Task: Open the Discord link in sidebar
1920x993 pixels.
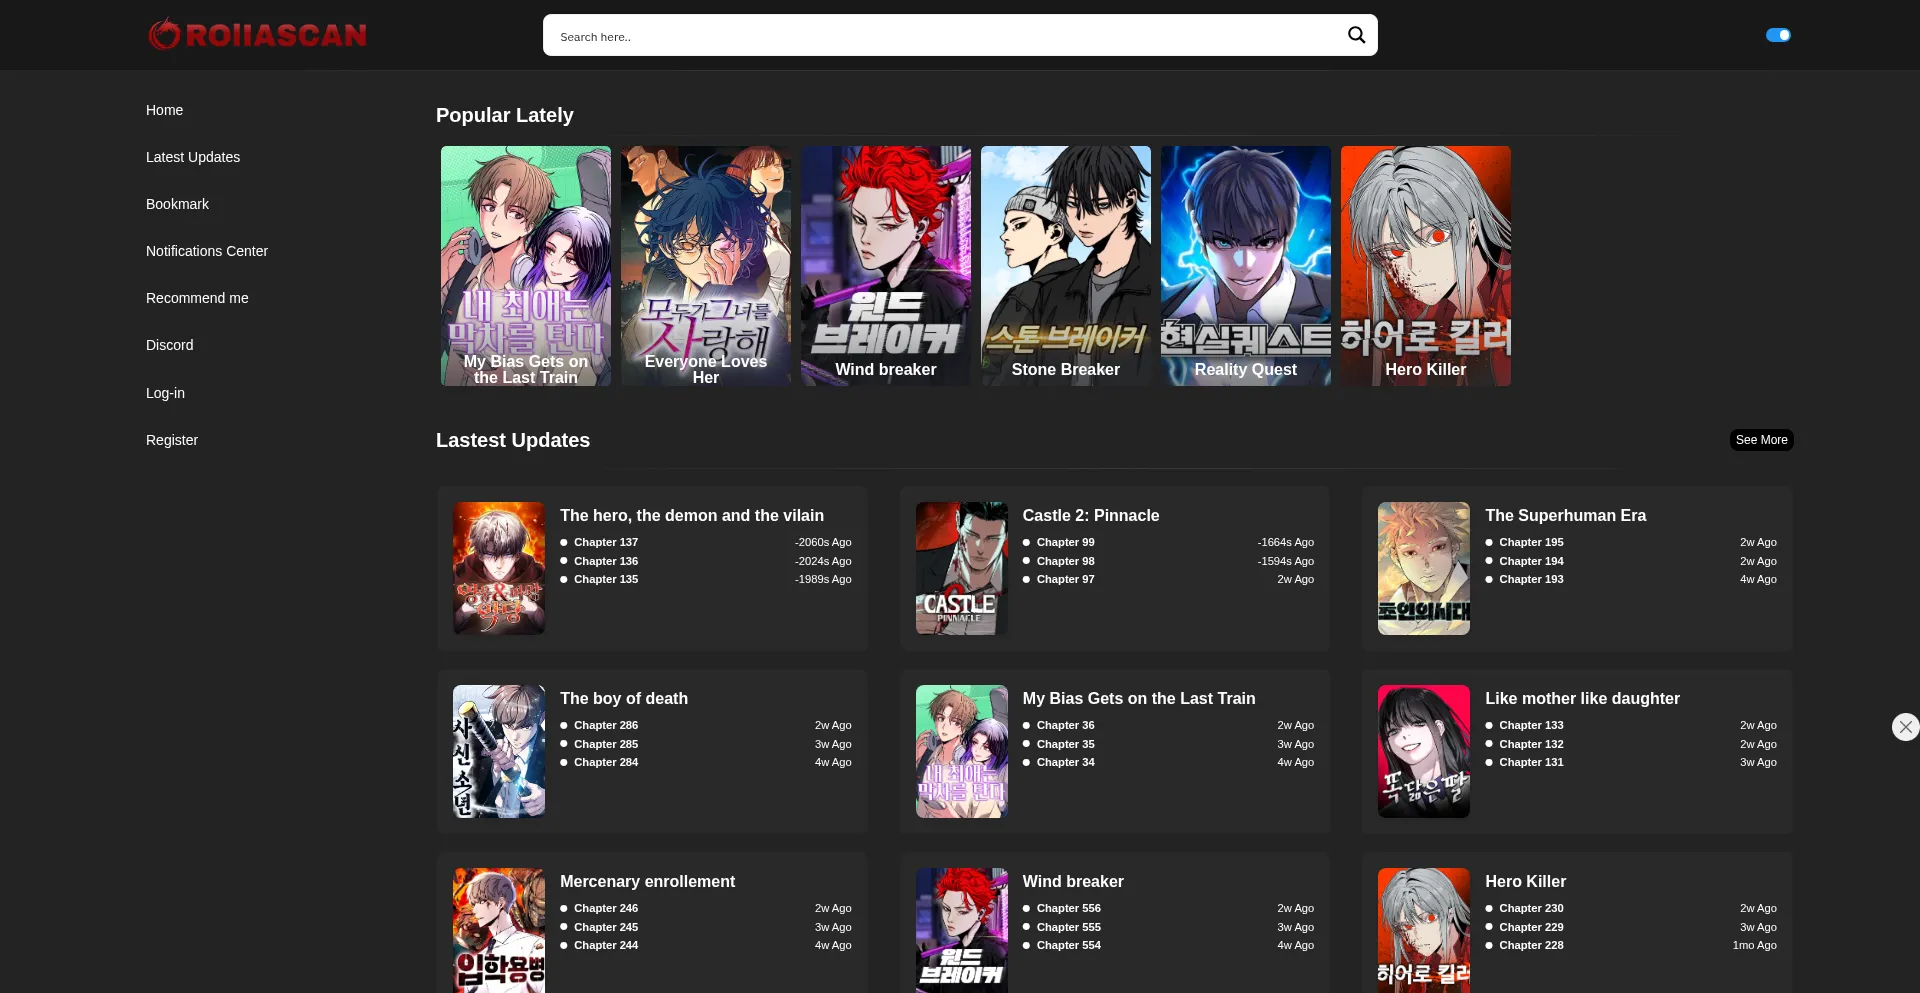Action: point(170,345)
